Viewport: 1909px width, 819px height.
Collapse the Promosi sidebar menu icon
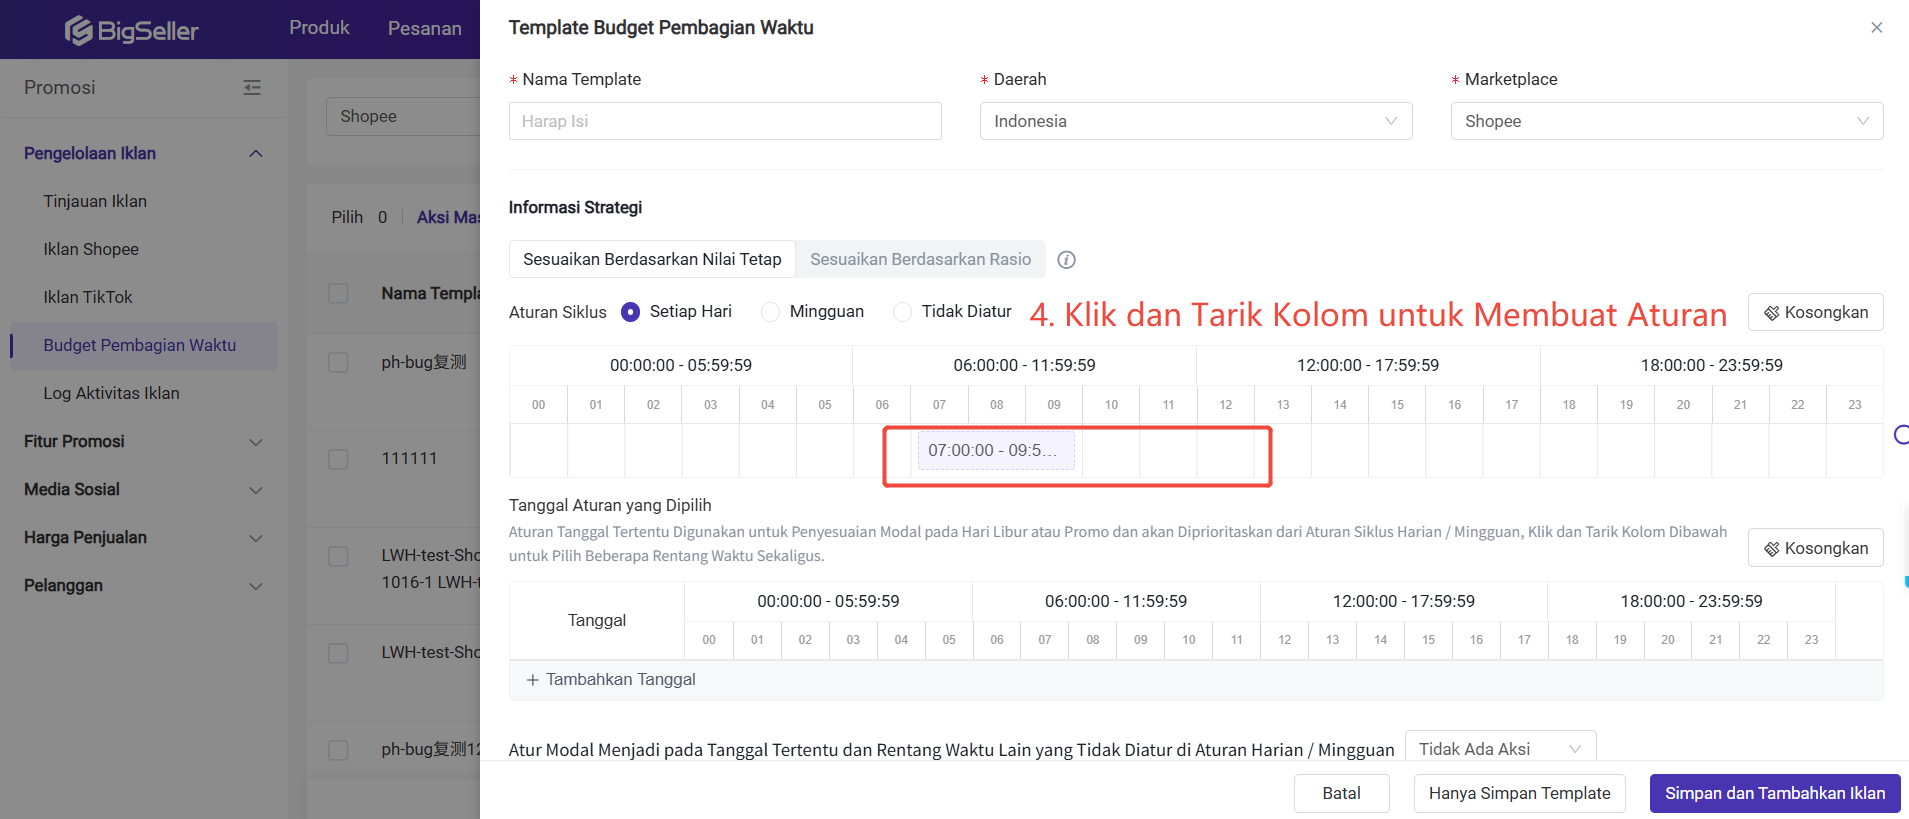252,88
